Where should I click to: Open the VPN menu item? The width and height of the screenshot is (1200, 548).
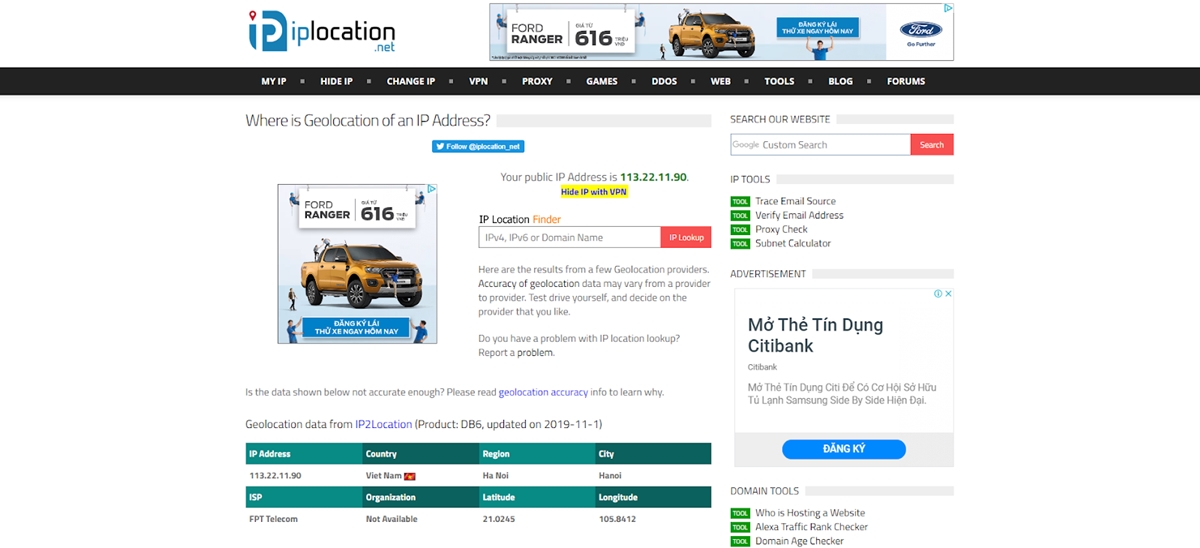tap(478, 81)
